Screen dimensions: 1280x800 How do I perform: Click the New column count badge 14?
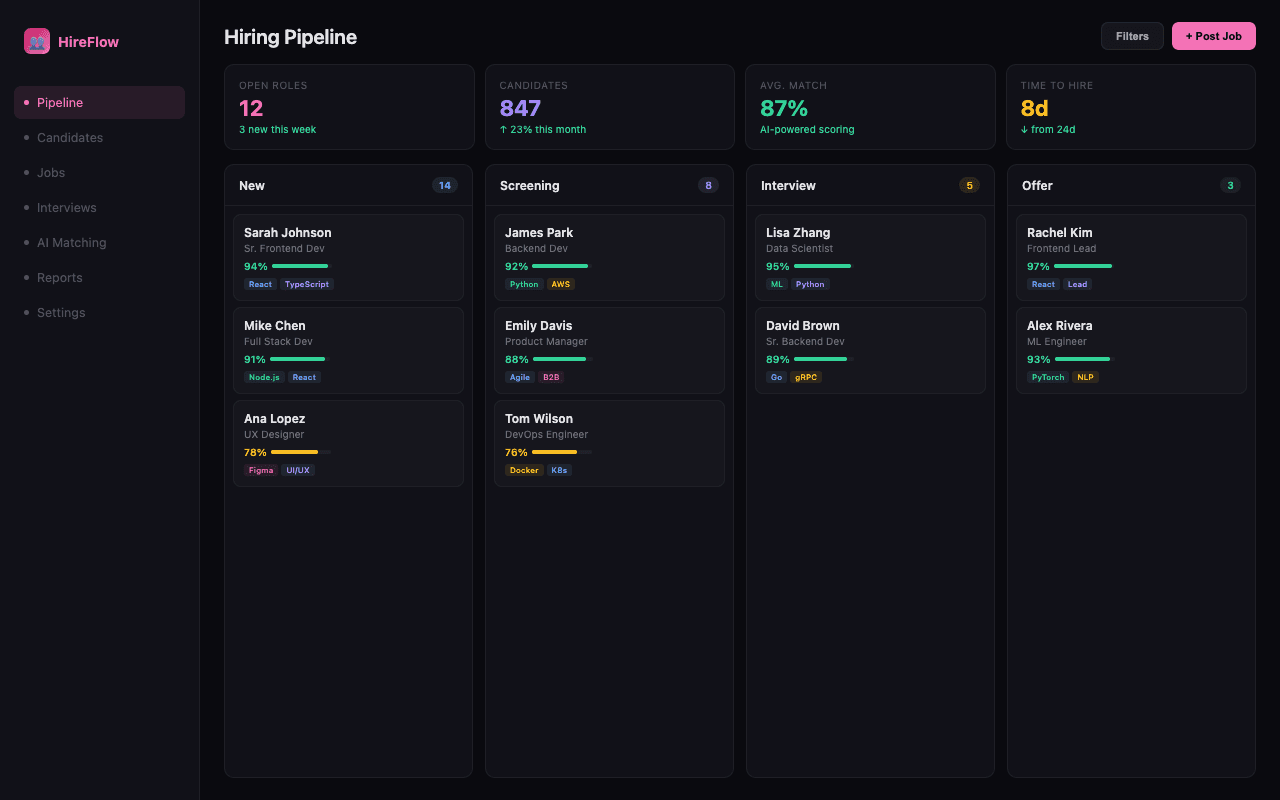pos(445,185)
